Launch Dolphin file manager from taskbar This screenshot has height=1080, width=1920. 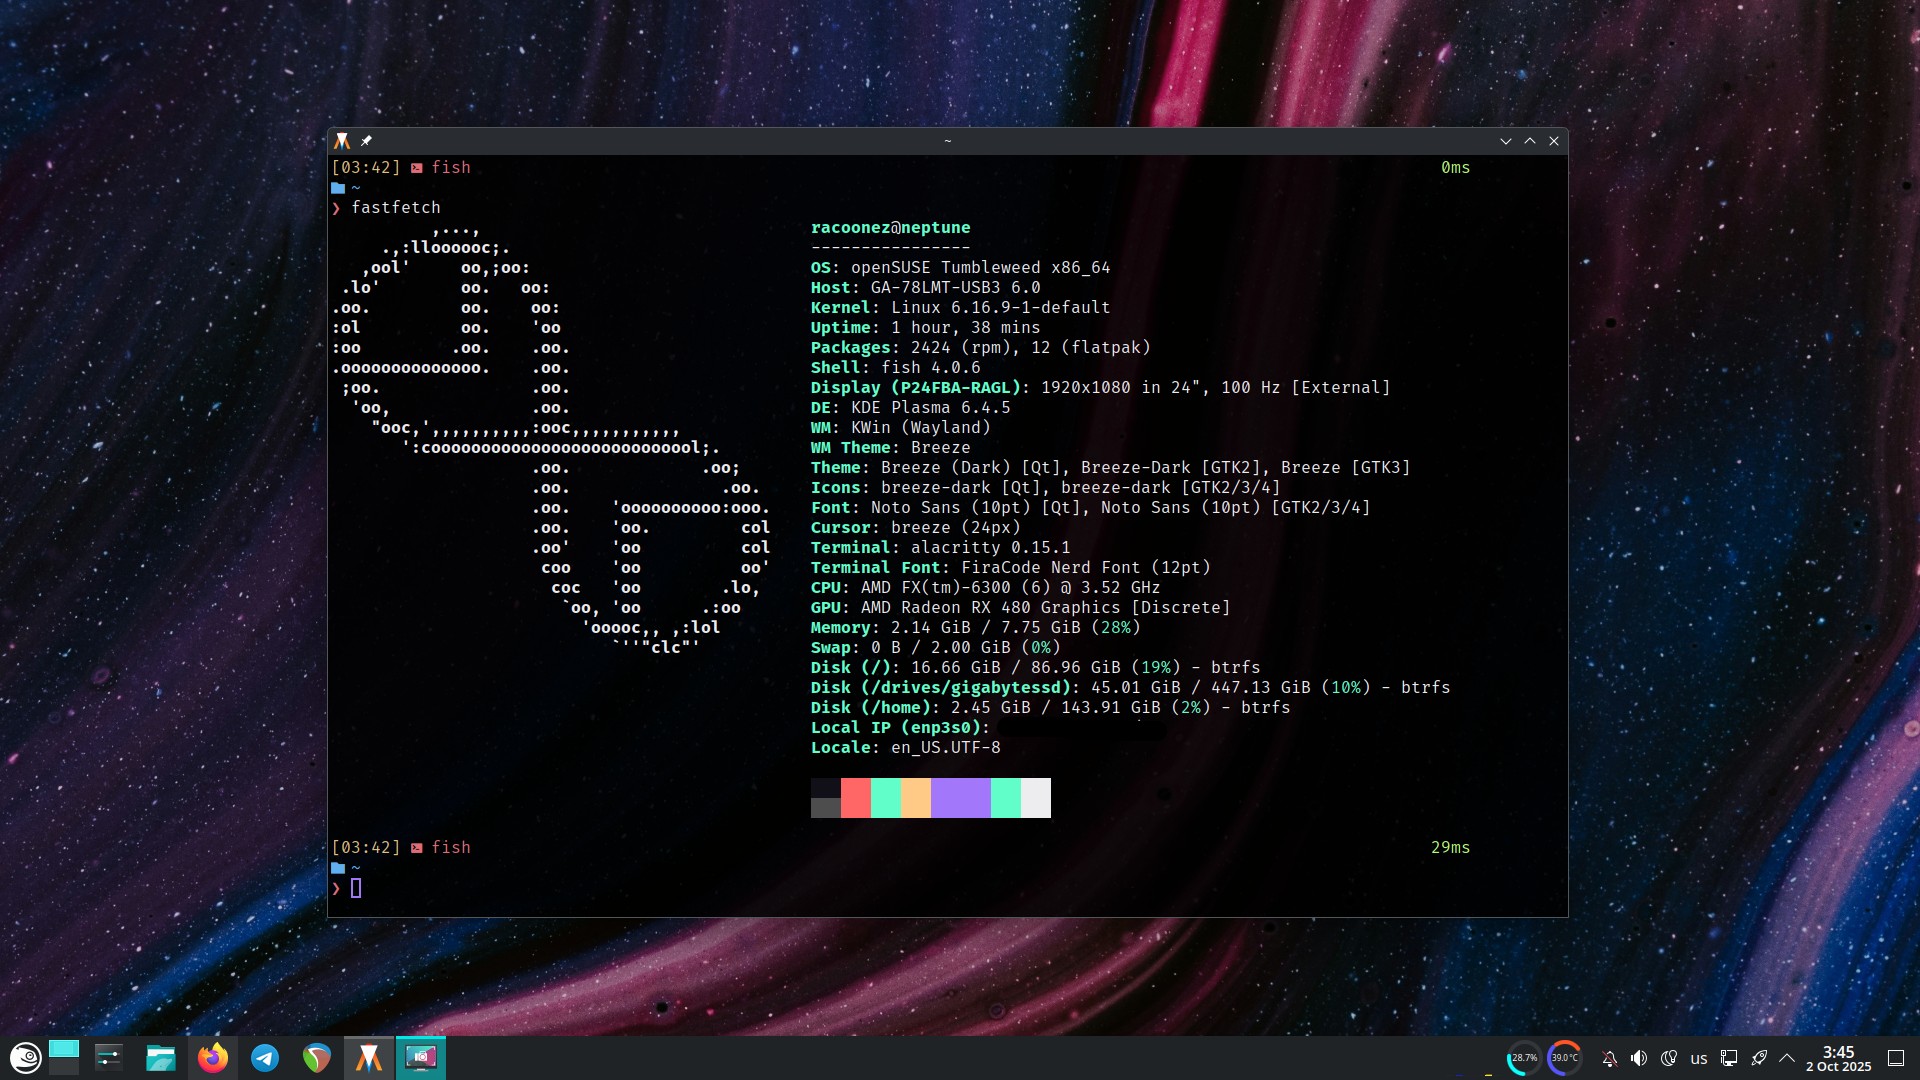160,1057
